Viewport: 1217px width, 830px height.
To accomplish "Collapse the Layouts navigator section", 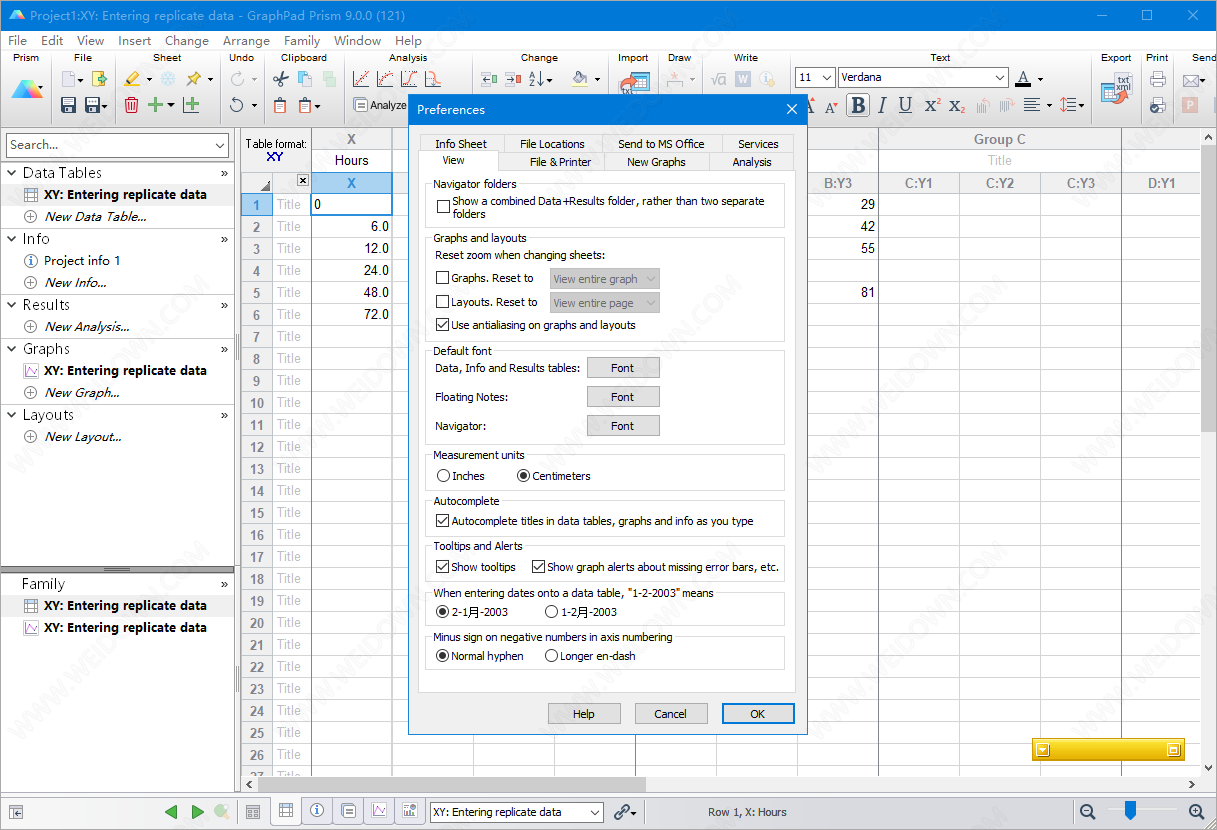I will click(x=12, y=415).
